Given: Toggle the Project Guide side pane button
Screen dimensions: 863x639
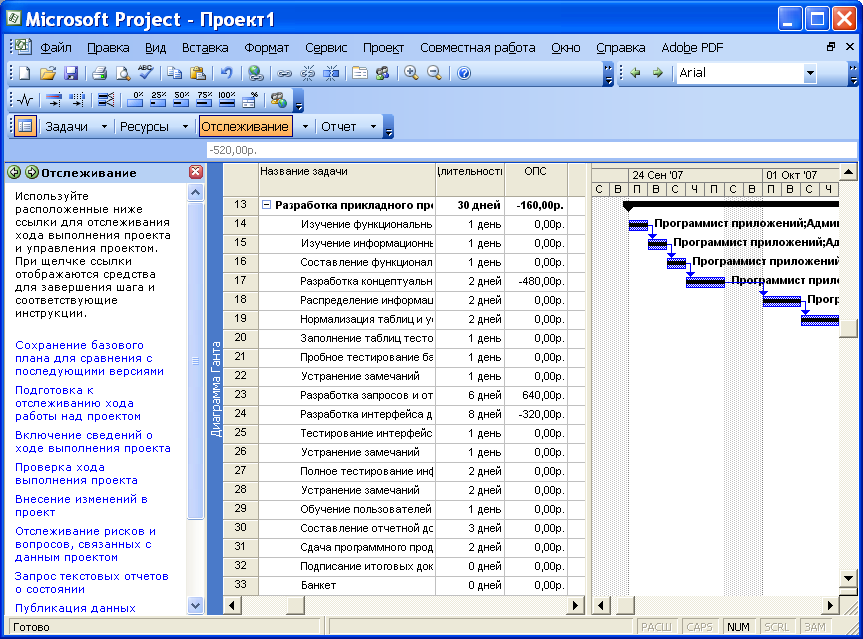Looking at the screenshot, I should pos(25,126).
